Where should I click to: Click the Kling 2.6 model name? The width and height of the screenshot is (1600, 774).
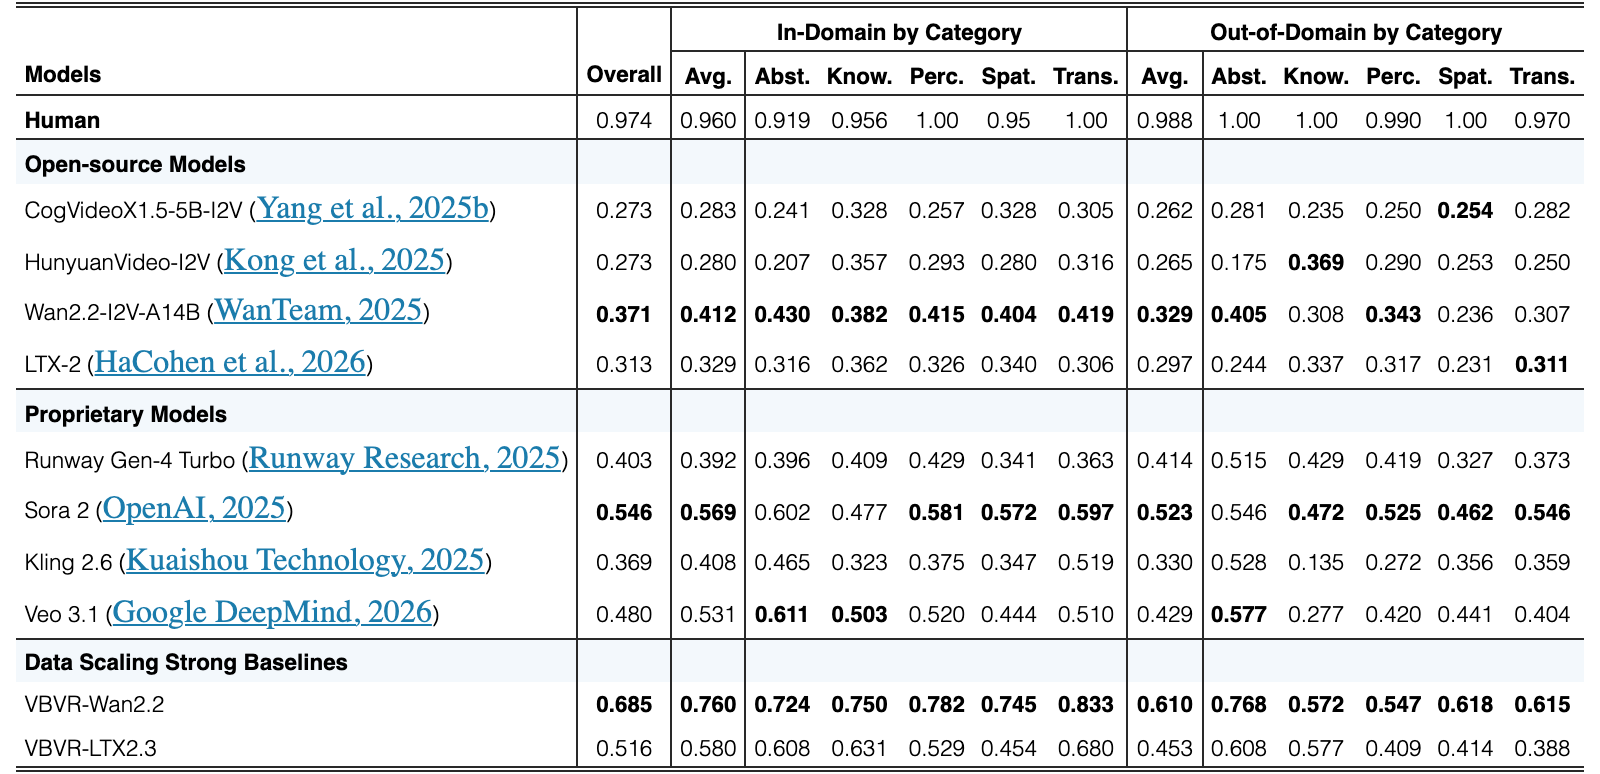pyautogui.click(x=68, y=562)
